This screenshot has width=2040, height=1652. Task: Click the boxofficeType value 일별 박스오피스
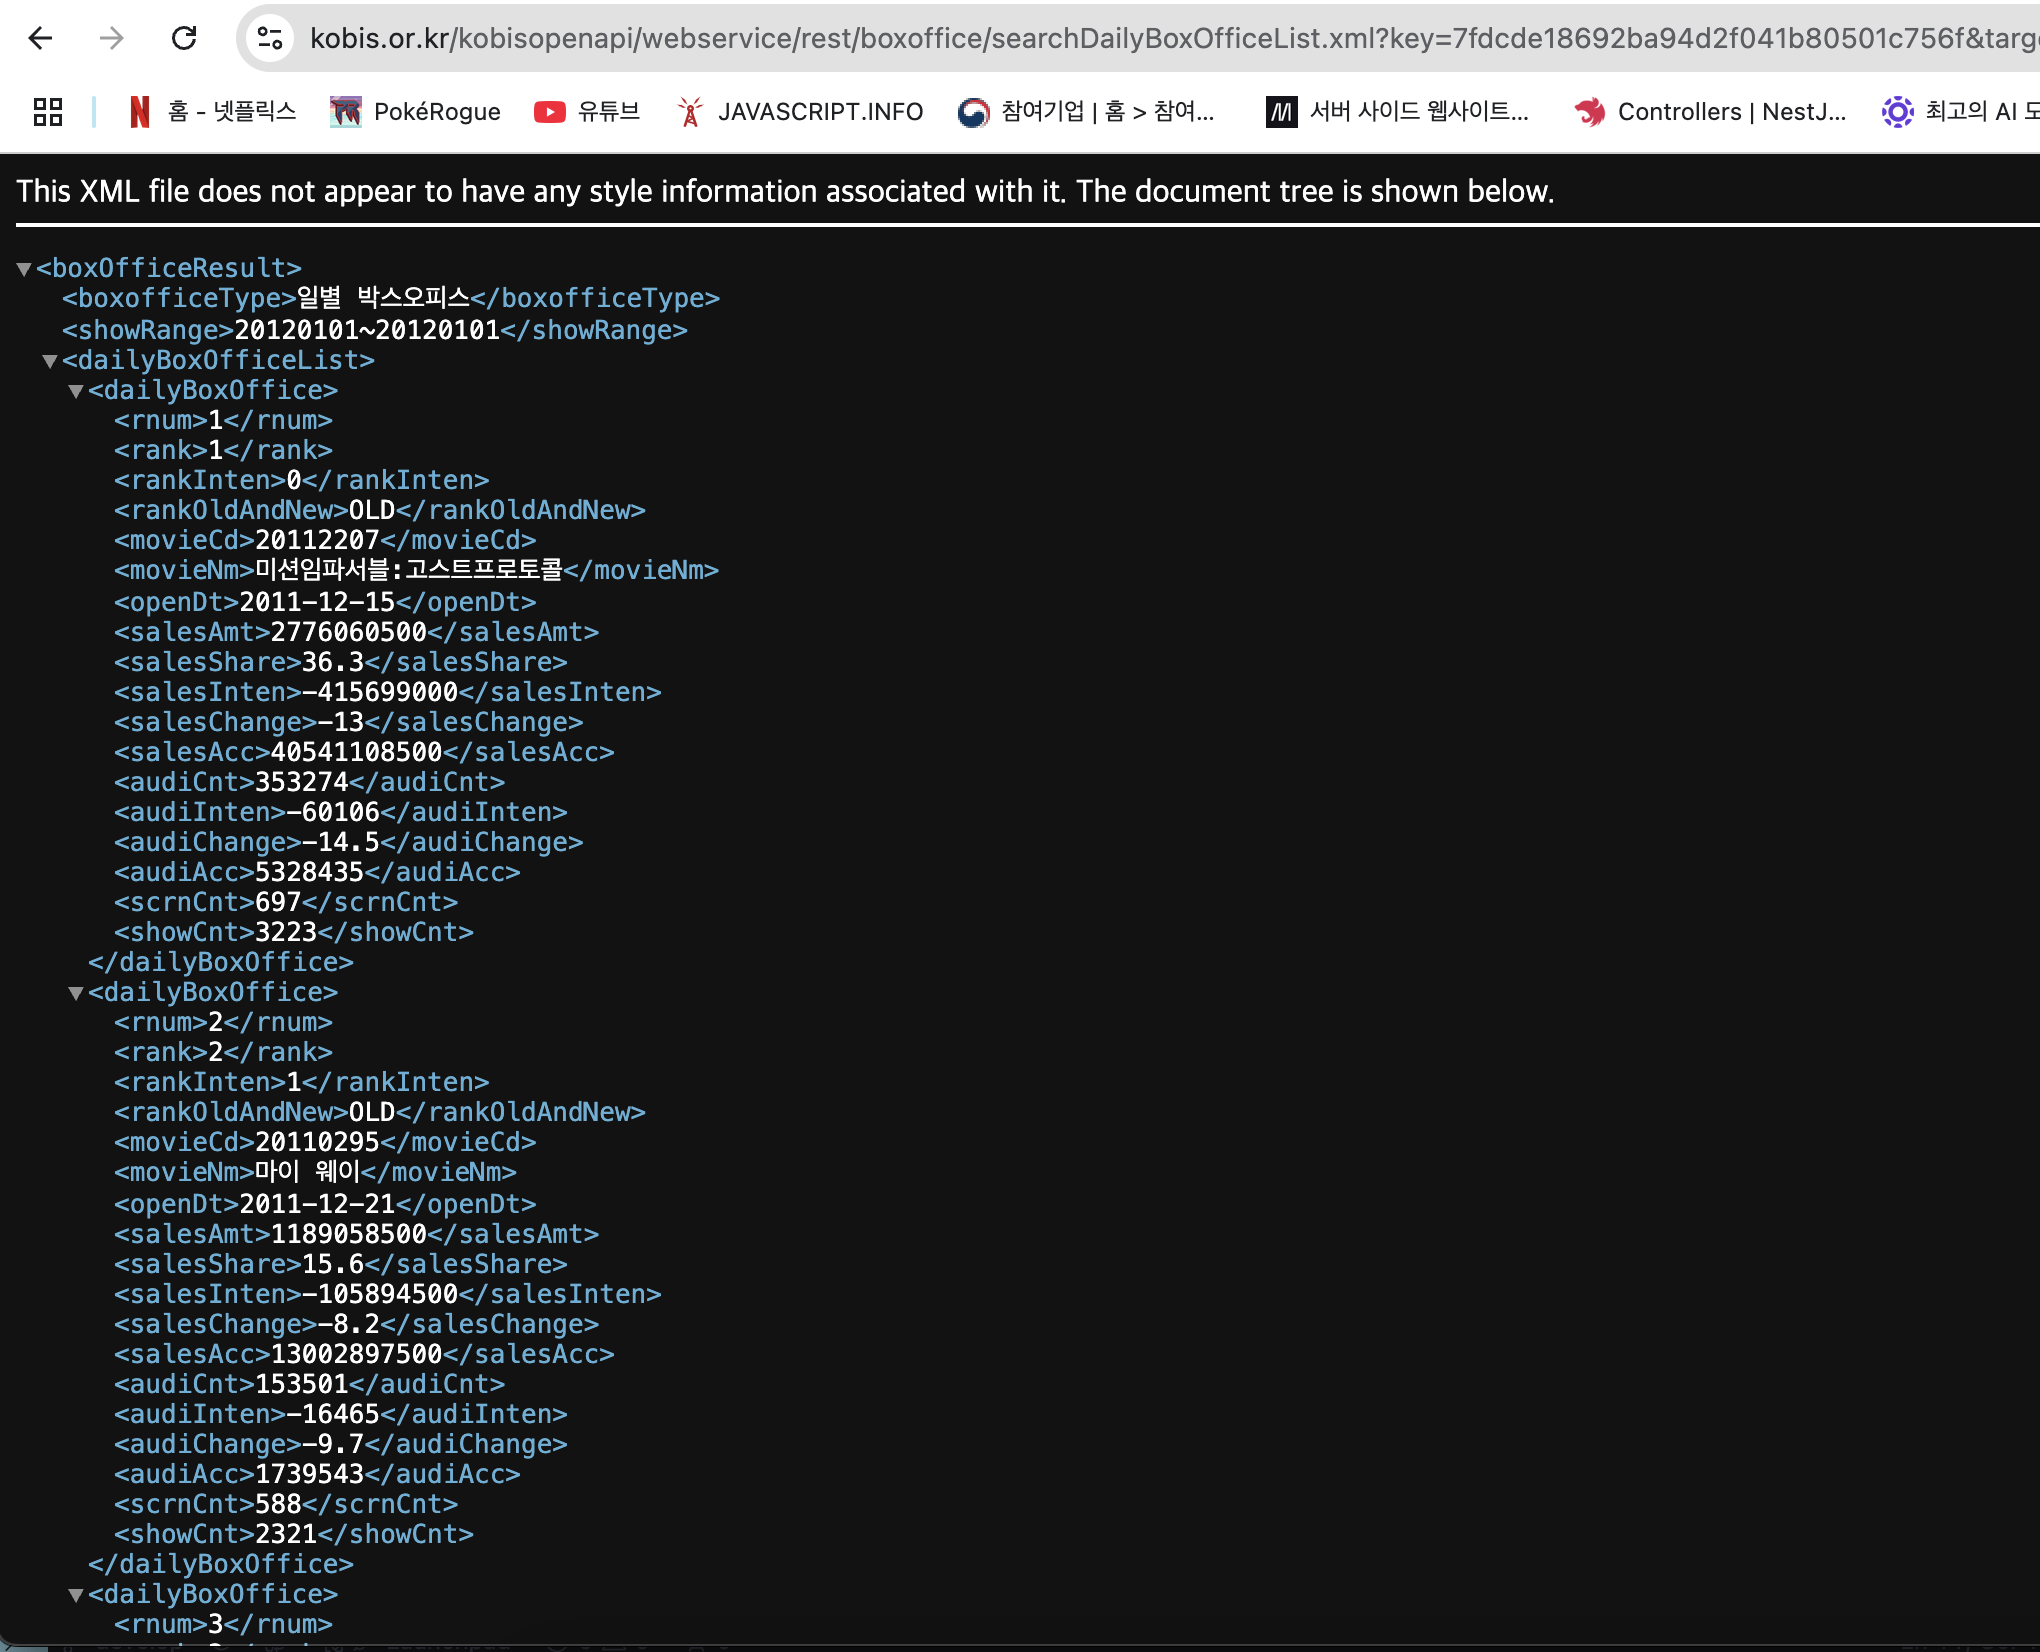point(383,298)
